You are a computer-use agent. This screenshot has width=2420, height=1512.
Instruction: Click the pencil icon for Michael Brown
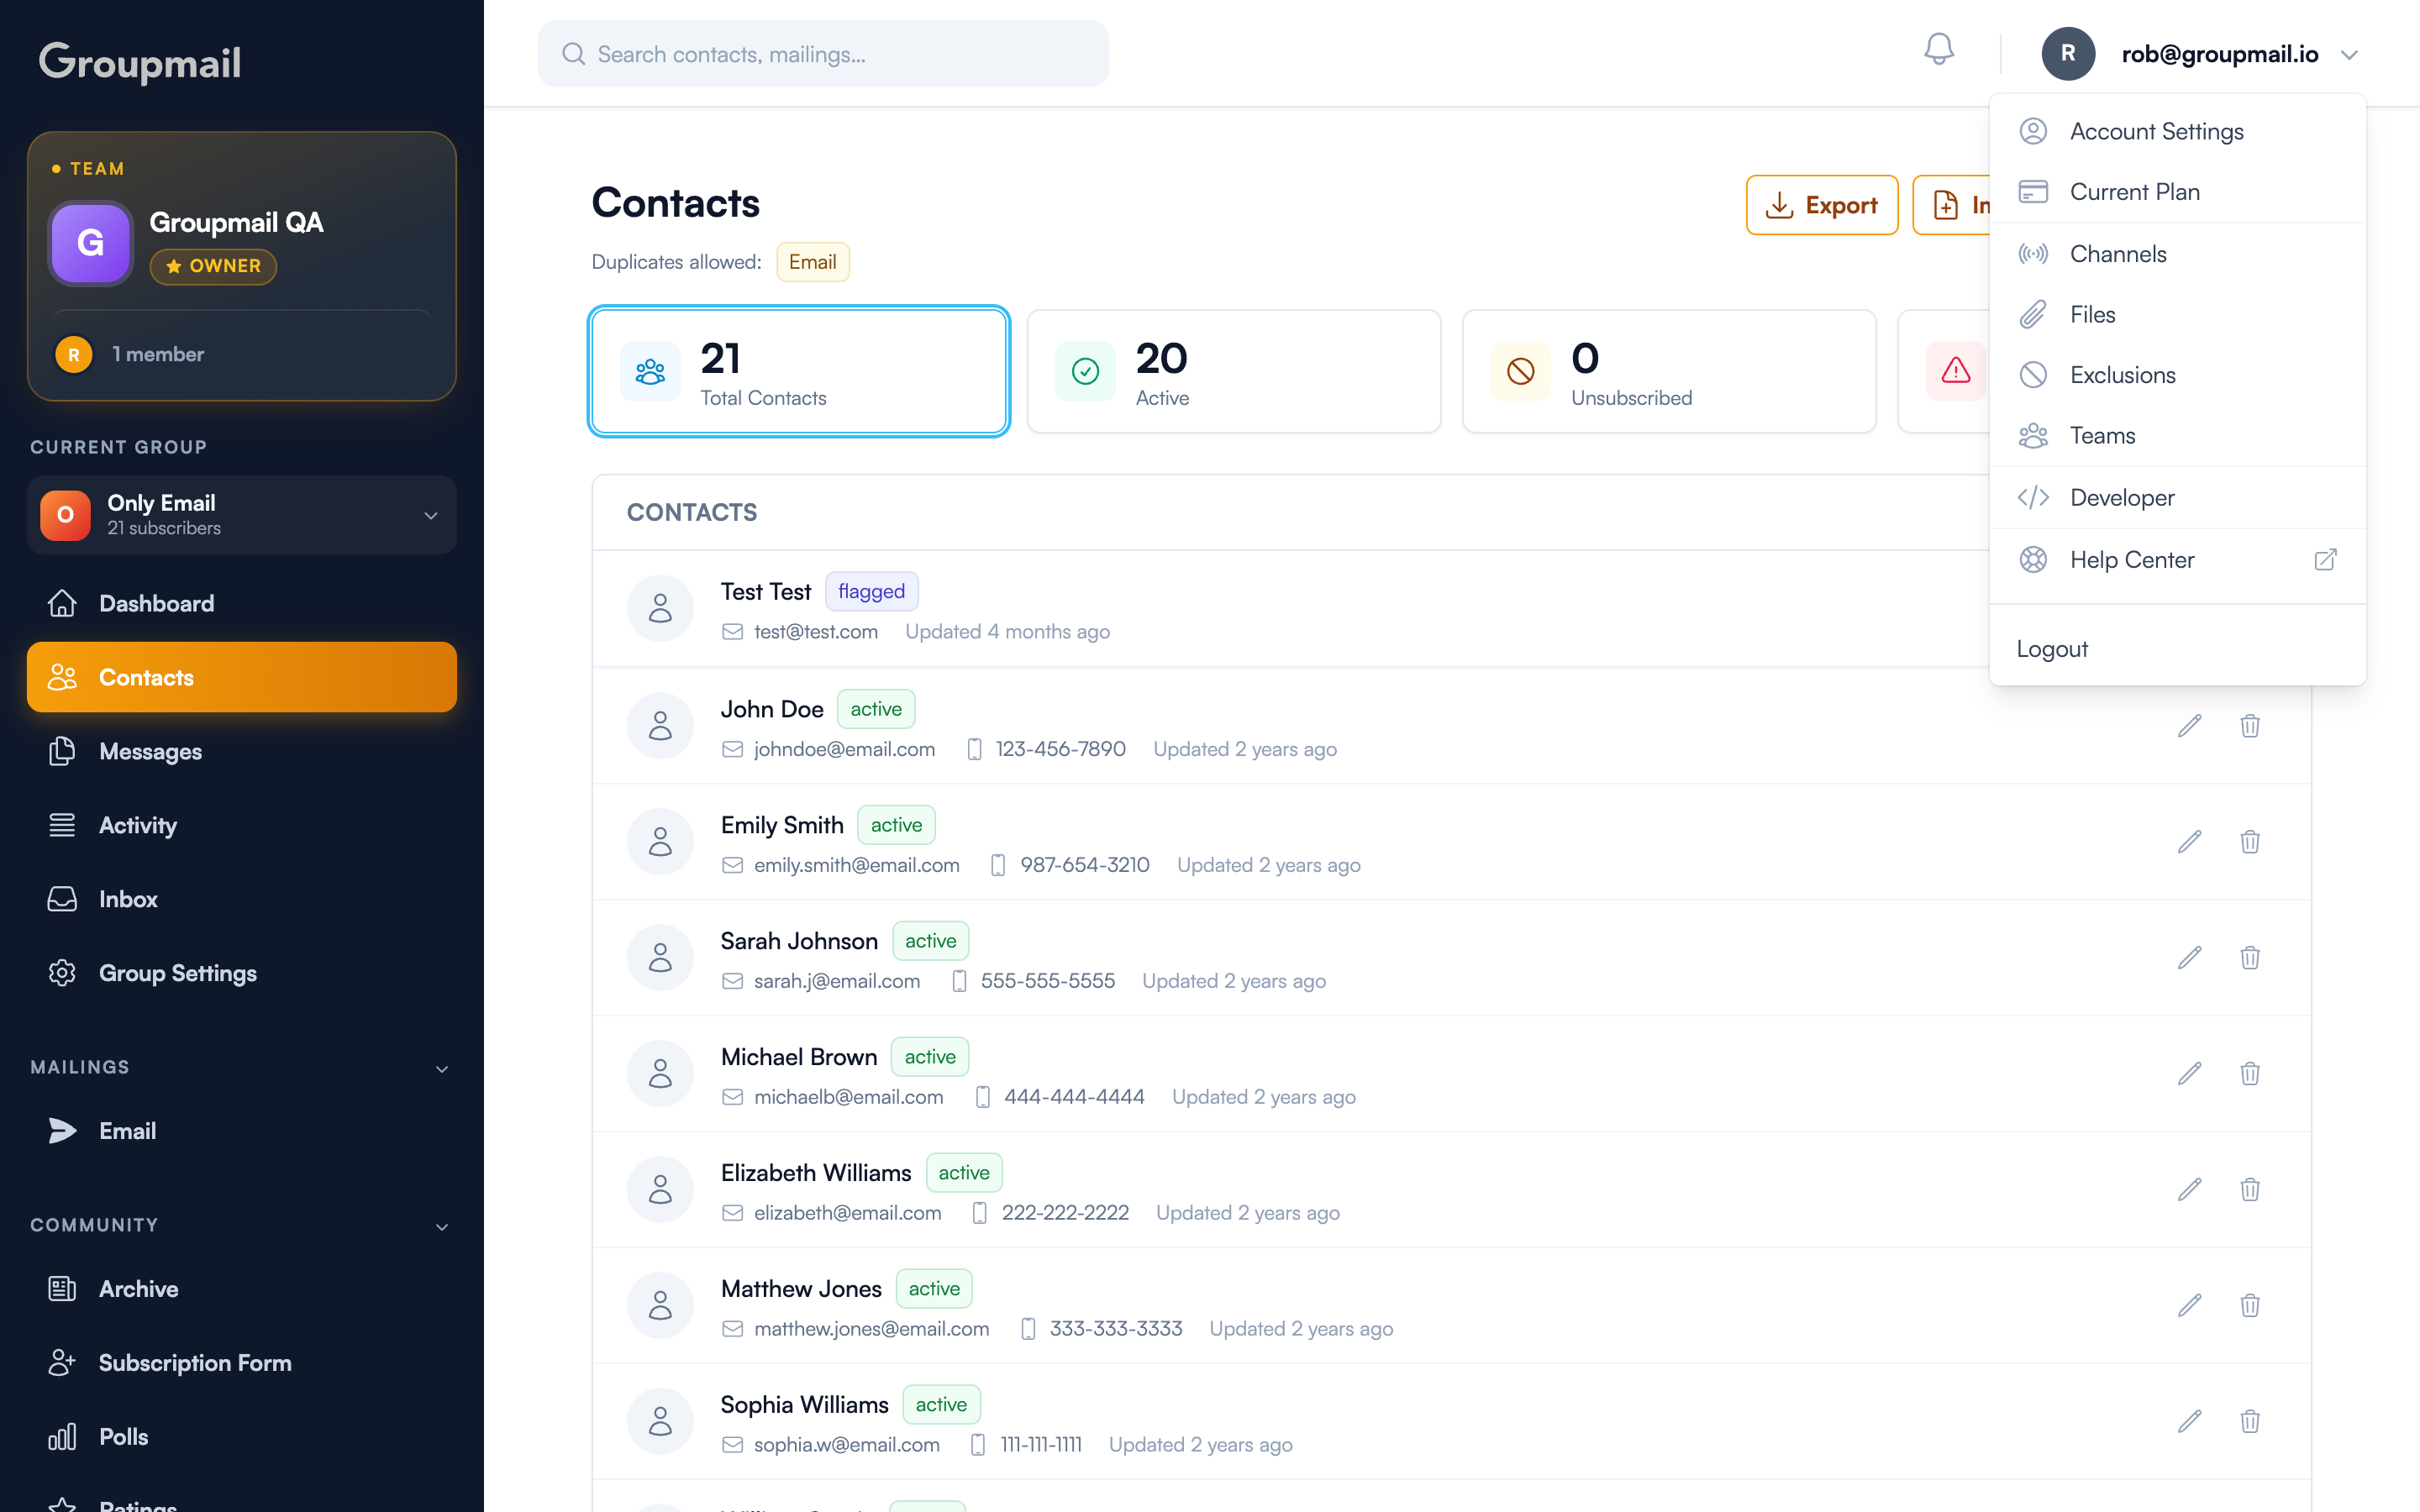pyautogui.click(x=2189, y=1074)
